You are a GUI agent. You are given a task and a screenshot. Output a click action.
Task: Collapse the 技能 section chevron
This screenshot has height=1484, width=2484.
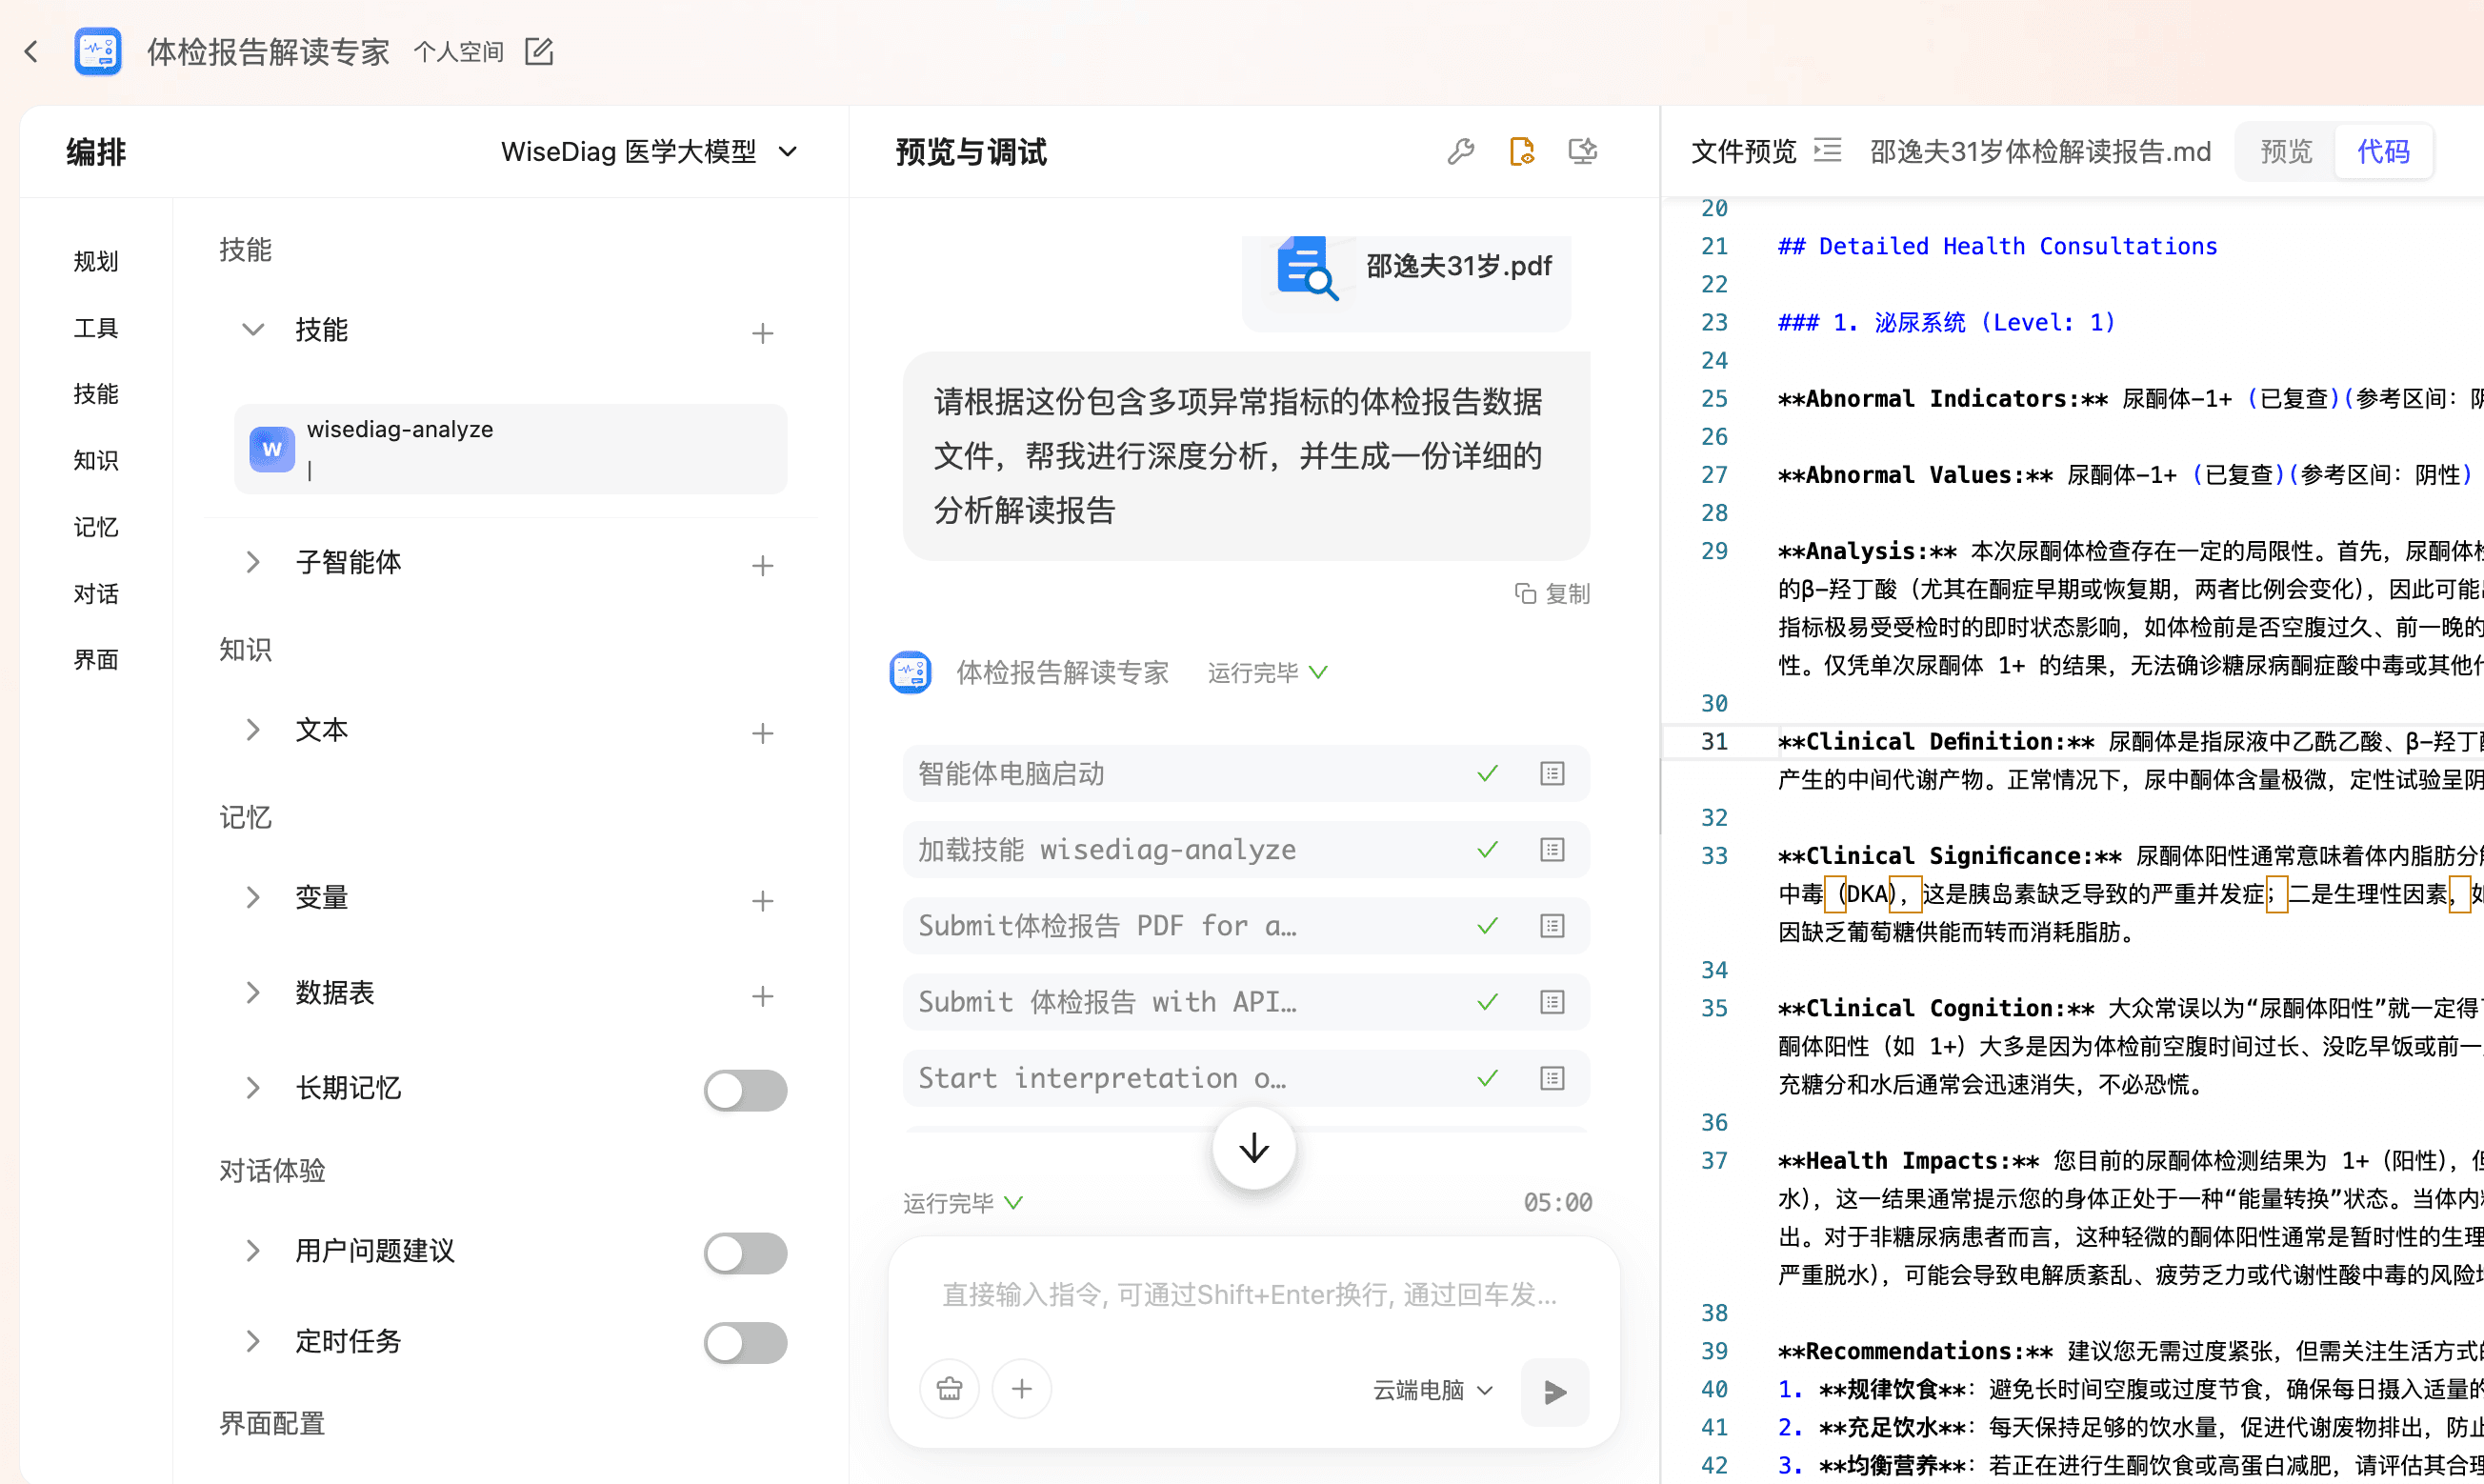click(253, 329)
